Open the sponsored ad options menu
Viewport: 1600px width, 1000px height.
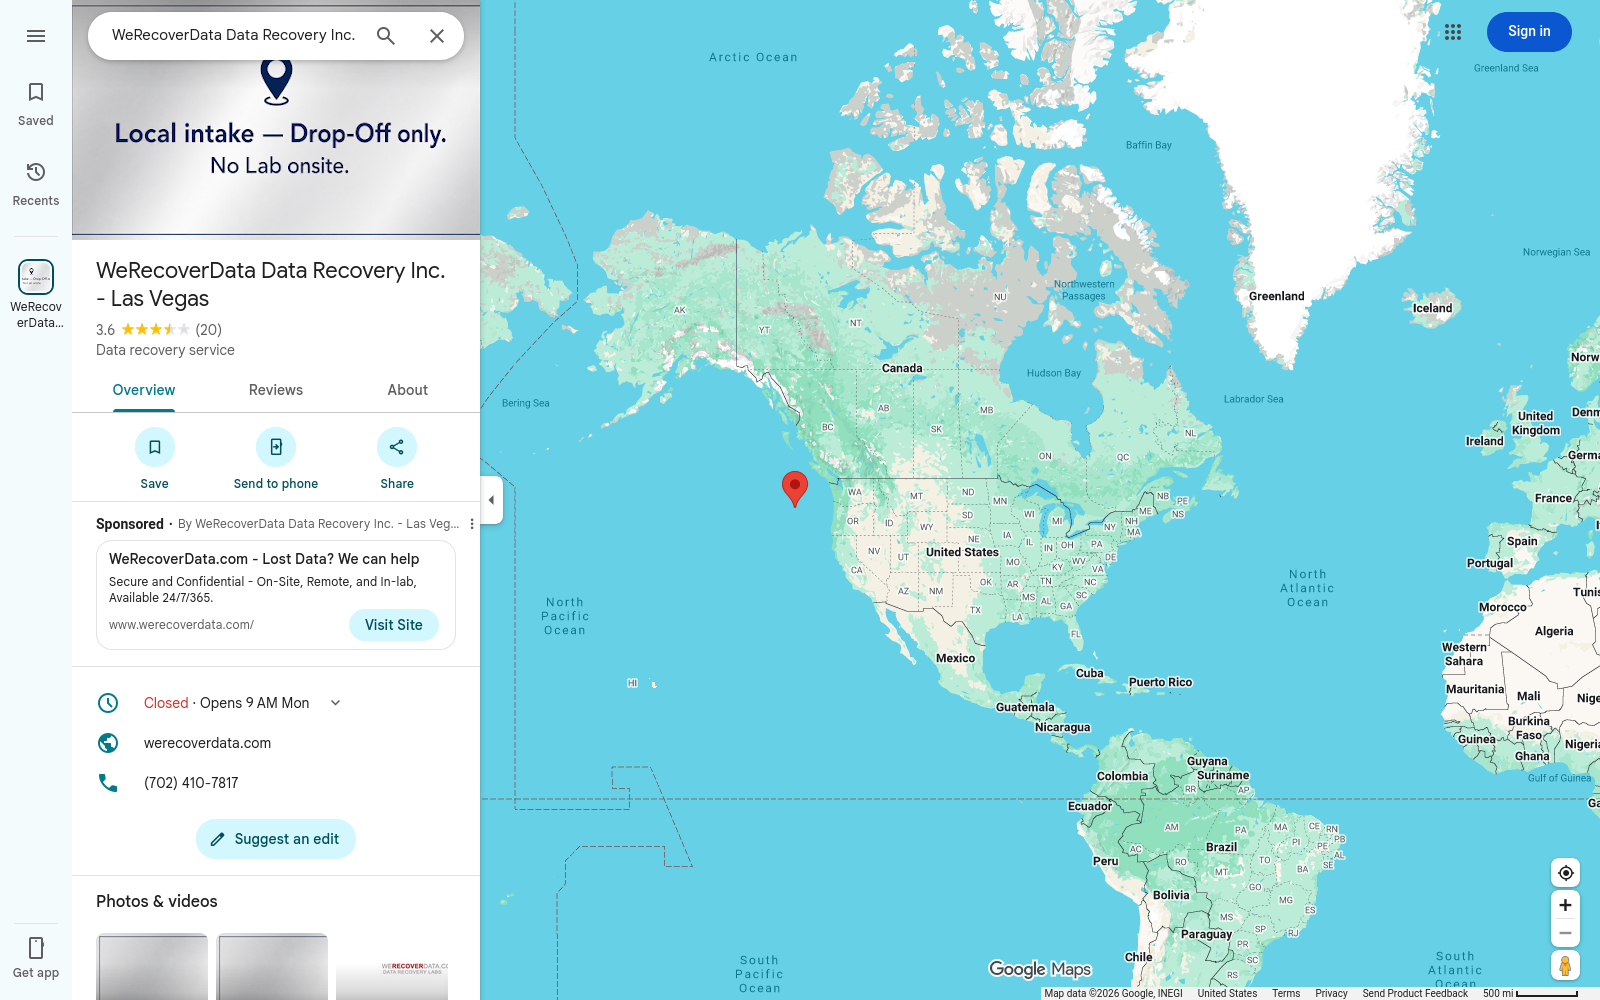pos(472,524)
